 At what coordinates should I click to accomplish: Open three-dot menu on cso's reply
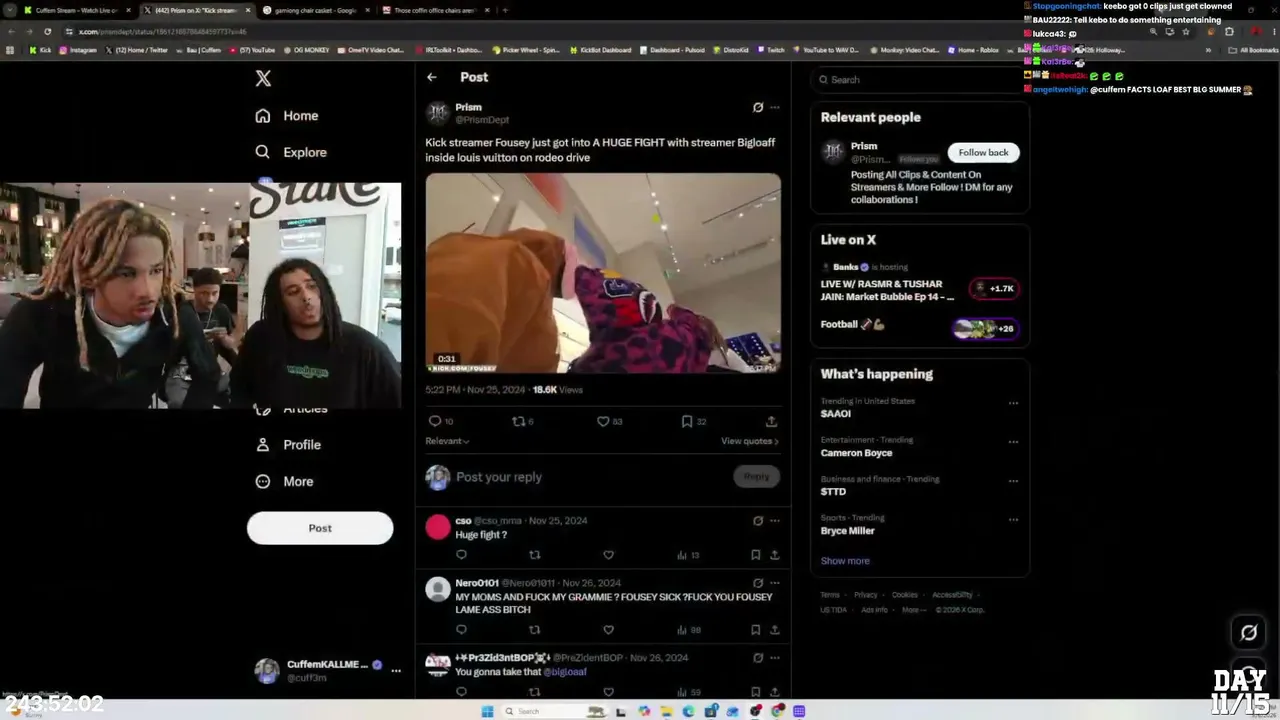775,521
